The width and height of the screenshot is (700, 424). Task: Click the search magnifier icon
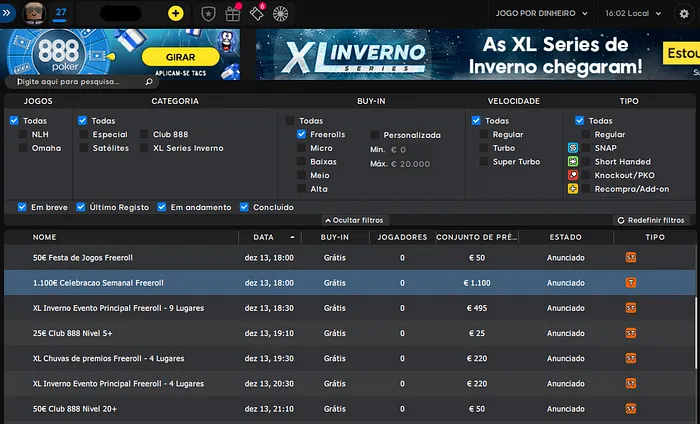point(149,82)
